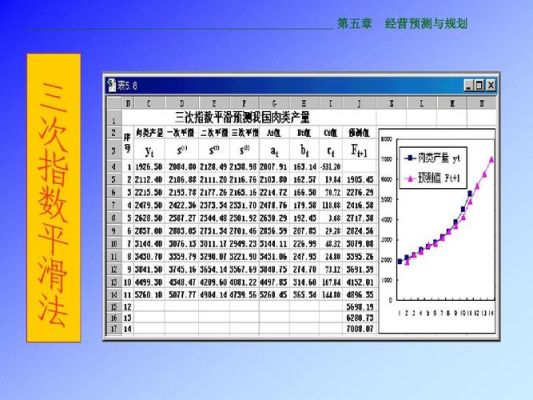This screenshot has height=400, width=533.
Task: Select column D header
Action: (182, 103)
